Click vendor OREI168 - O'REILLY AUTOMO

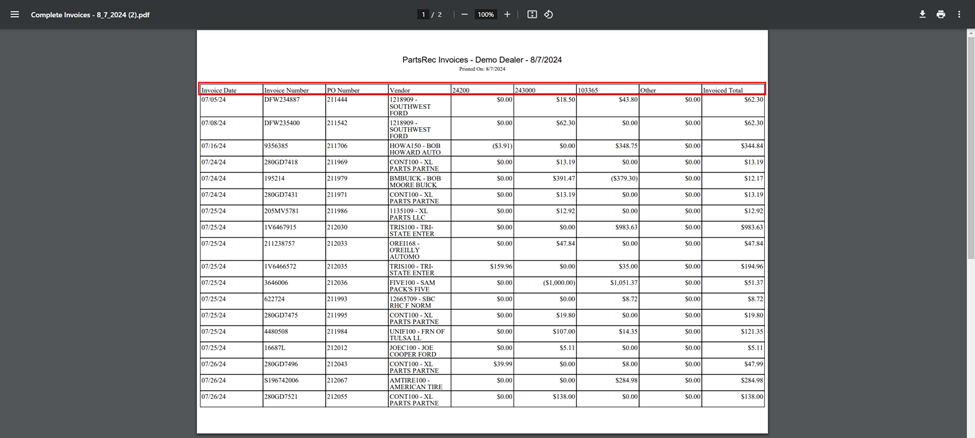click(x=405, y=250)
